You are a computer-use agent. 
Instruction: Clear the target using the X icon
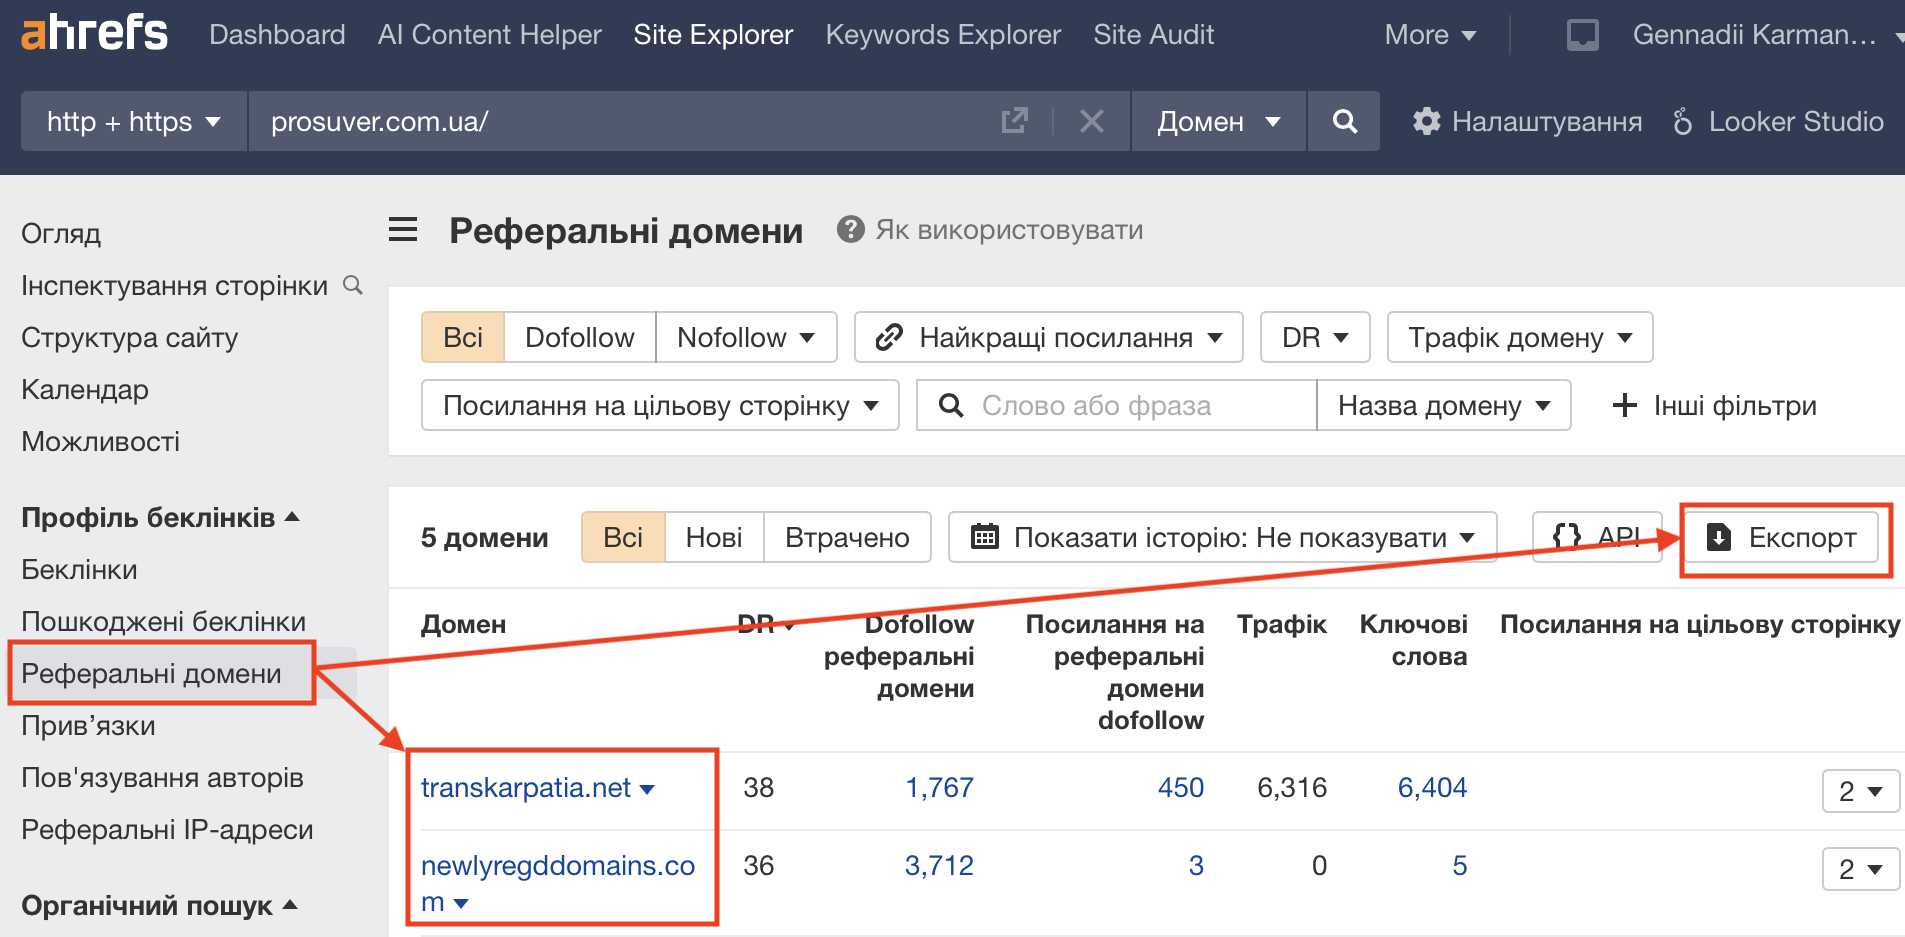(x=1091, y=121)
